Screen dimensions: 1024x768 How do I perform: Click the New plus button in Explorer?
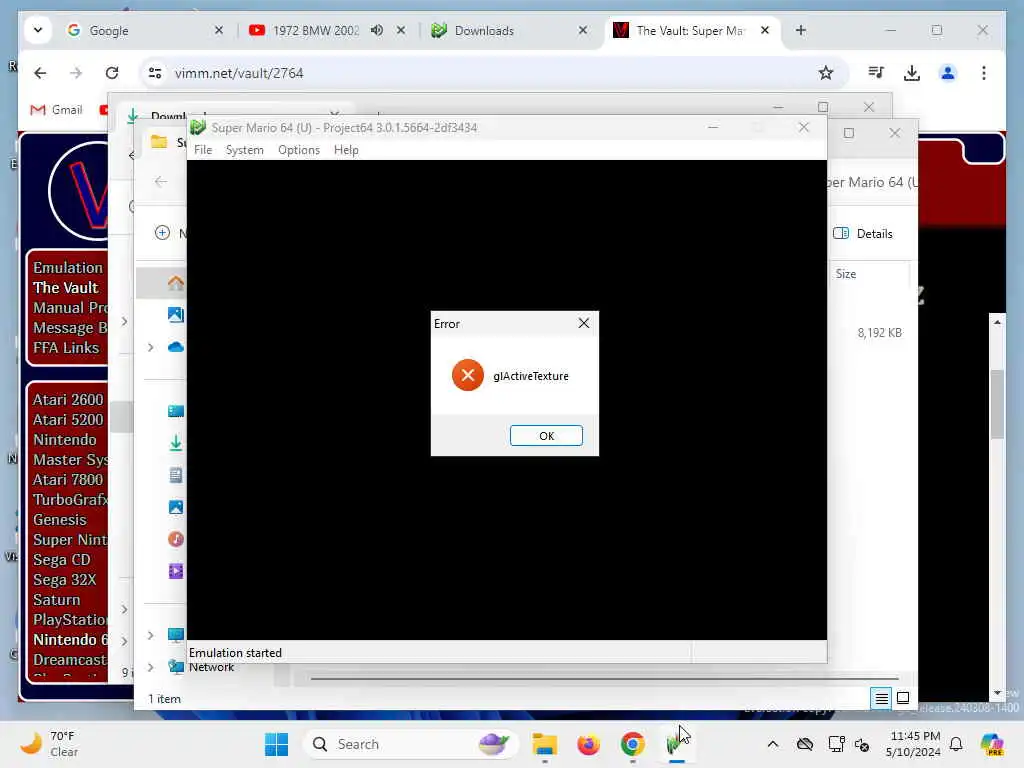tap(163, 232)
